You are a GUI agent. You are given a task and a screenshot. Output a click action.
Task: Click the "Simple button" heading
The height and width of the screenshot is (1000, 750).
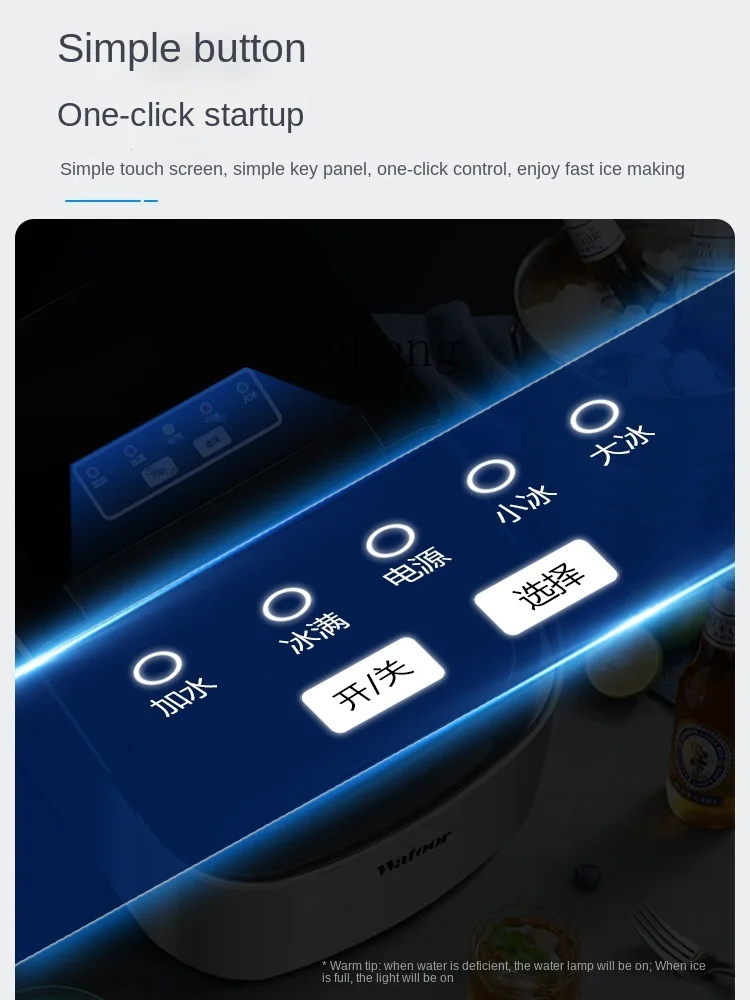coord(182,48)
